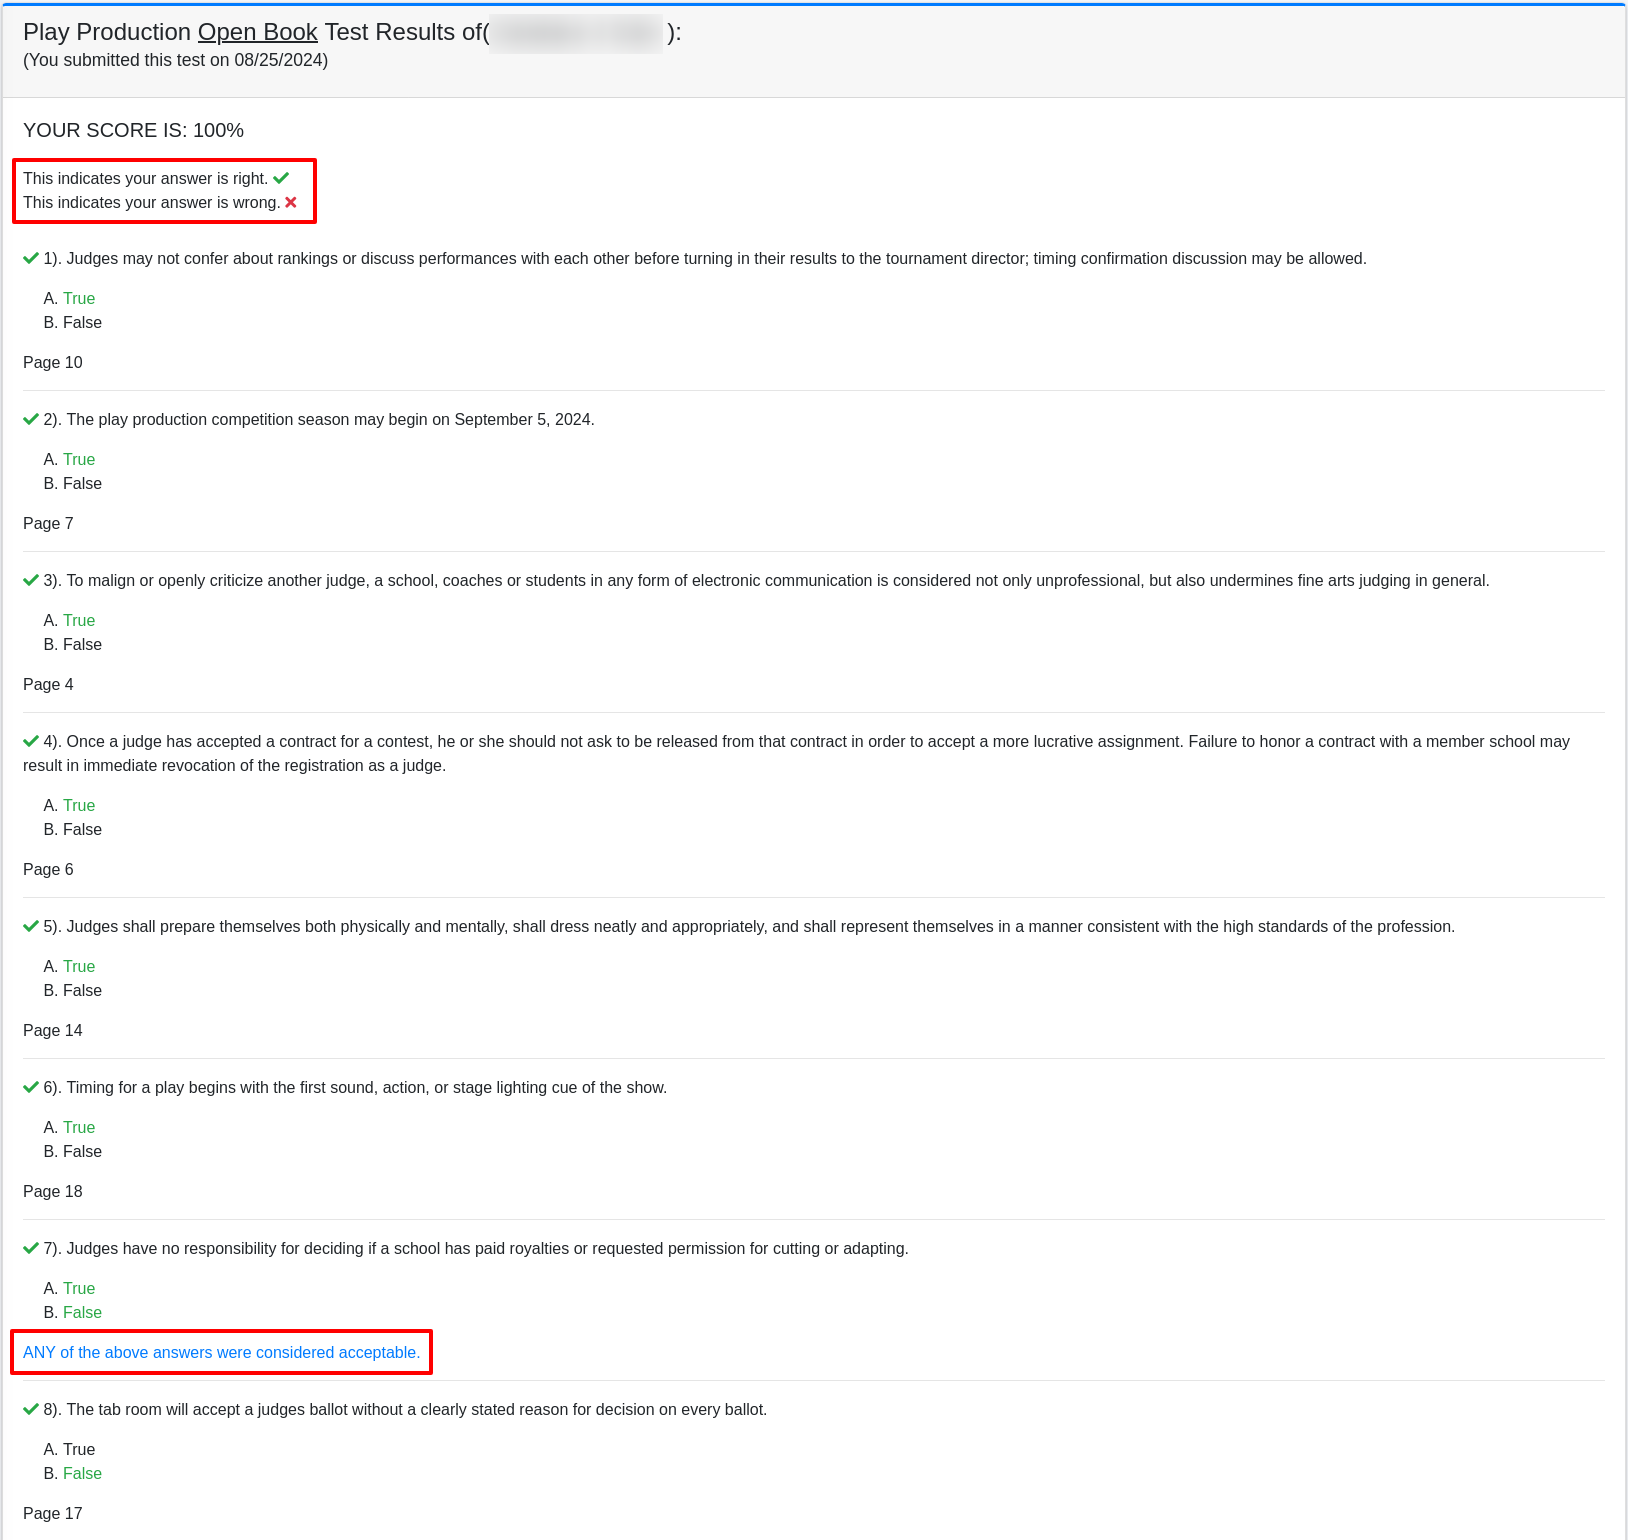Click the YOUR SCORE IS: 100% text
The image size is (1628, 1540).
pyautogui.click(x=133, y=131)
